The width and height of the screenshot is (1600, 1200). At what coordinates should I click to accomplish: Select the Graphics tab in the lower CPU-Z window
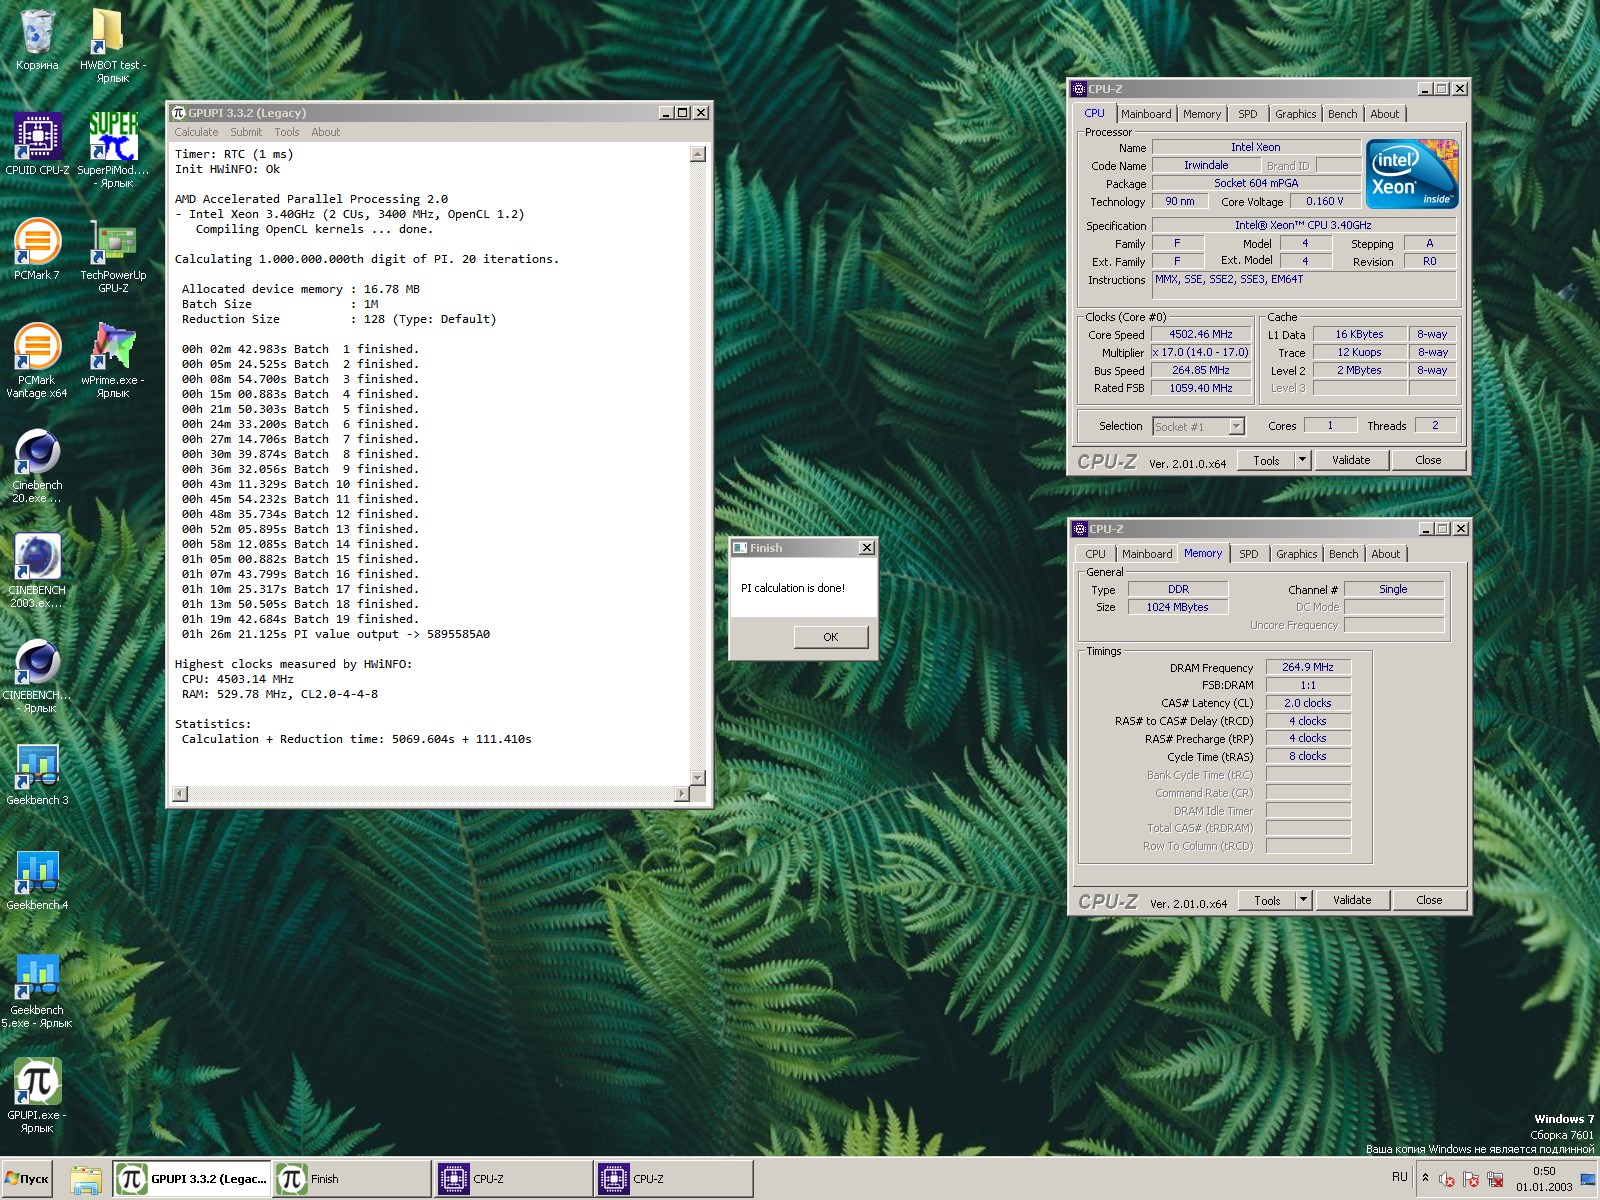[x=1297, y=554]
